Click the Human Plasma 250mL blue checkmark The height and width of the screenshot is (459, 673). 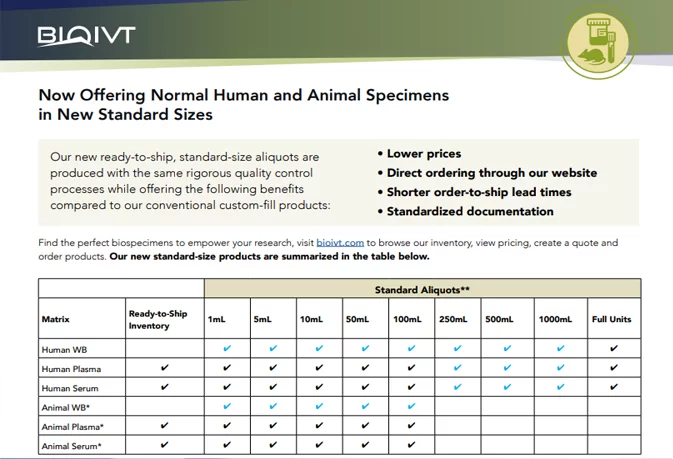point(458,368)
